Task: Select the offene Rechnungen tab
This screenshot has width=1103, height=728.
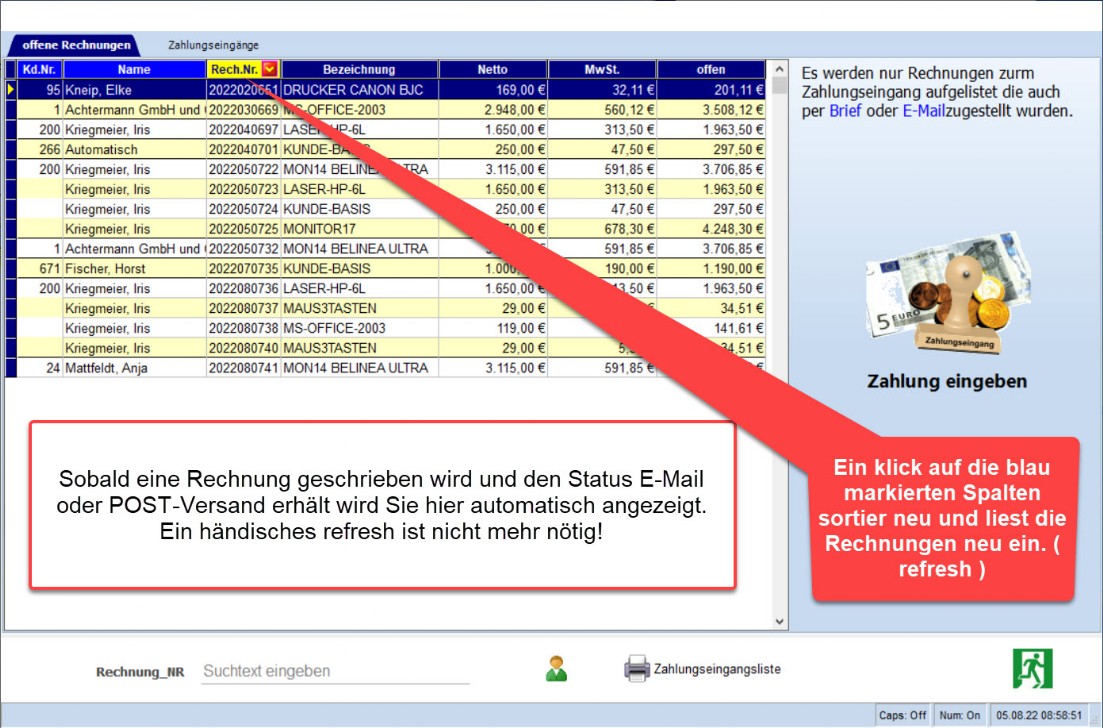Action: pyautogui.click(x=76, y=45)
